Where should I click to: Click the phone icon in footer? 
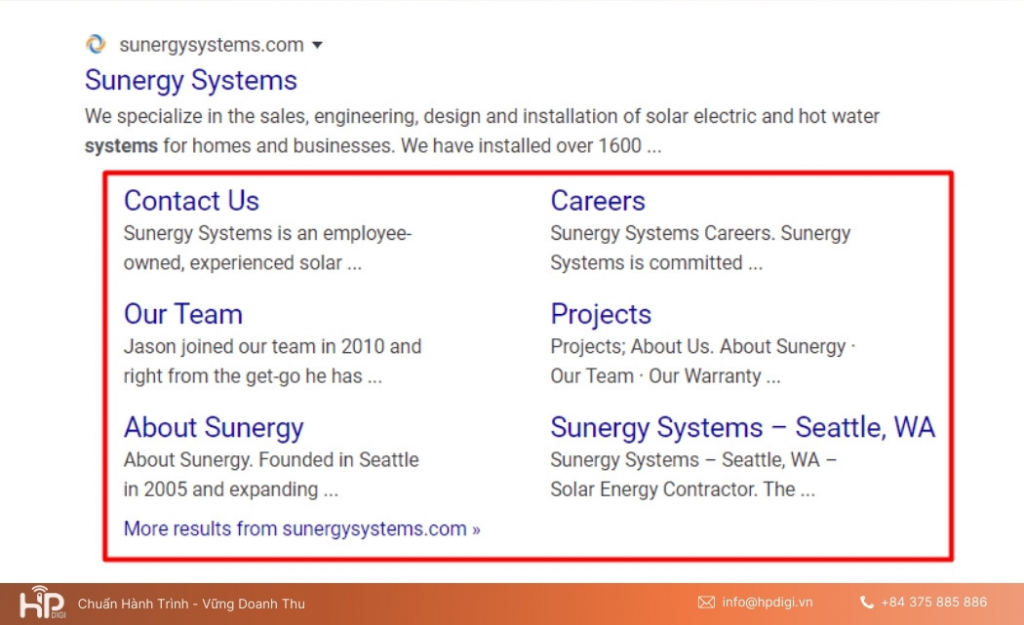(867, 602)
